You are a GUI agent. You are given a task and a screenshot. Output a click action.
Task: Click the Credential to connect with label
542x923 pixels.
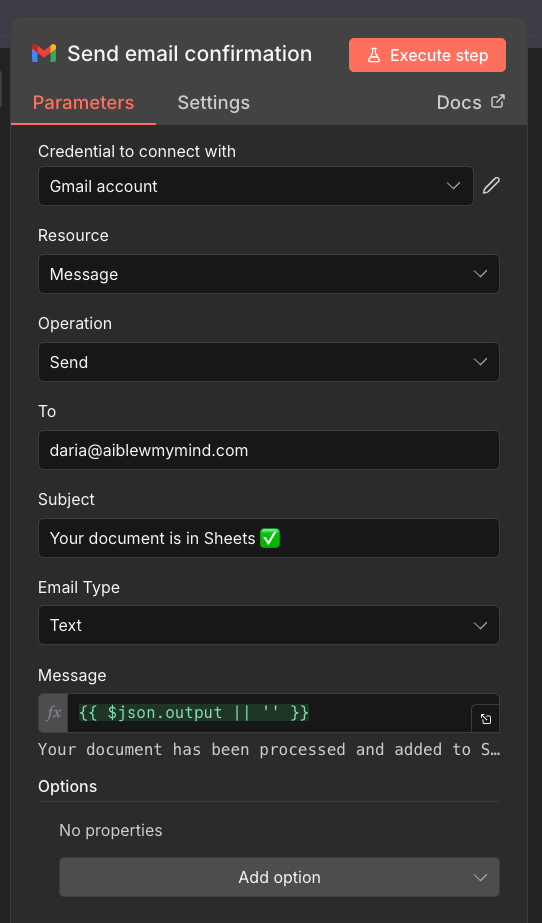[x=137, y=151]
